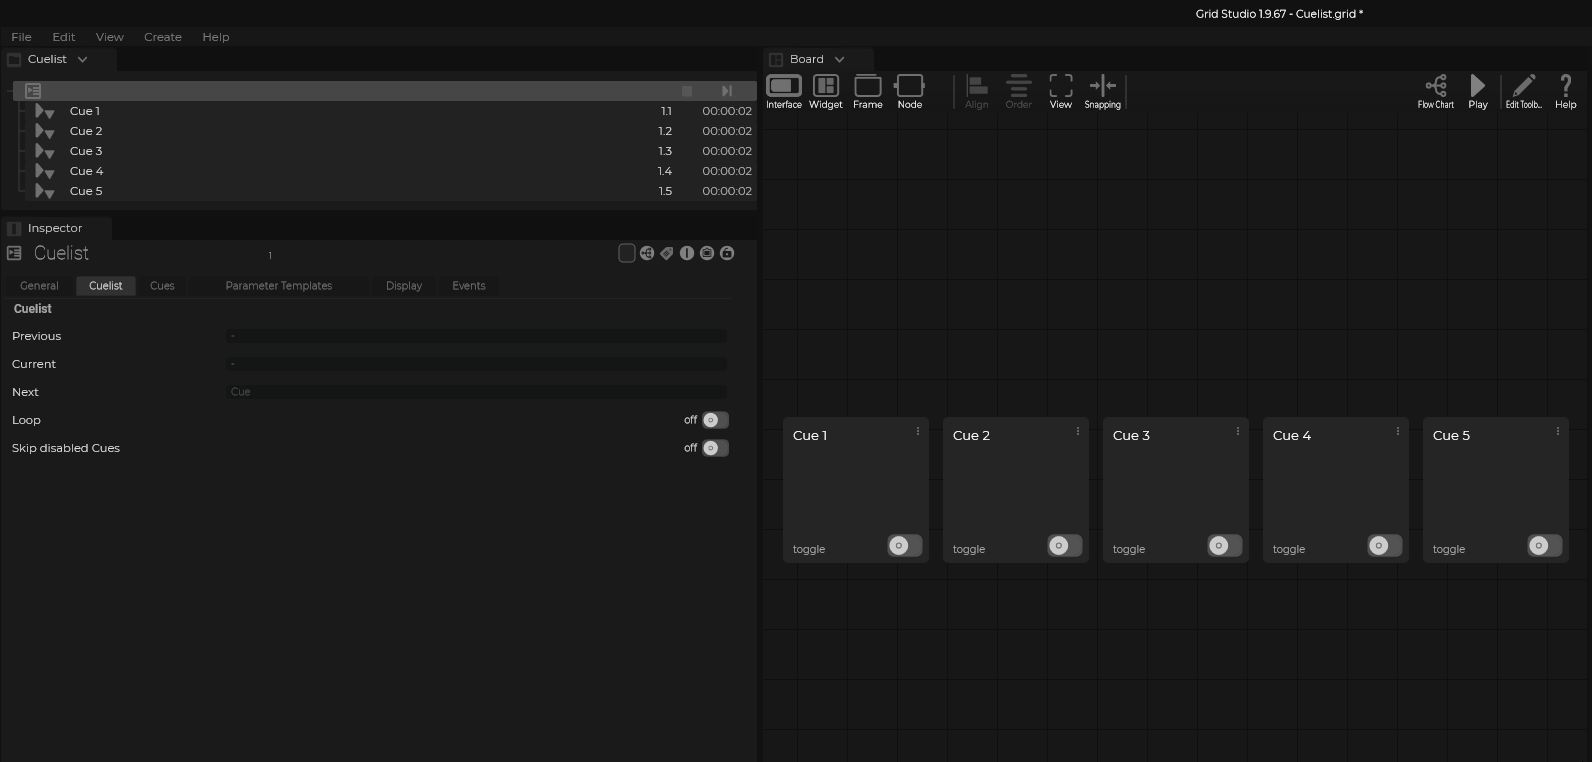Open the Cuelist panel dropdown
Screen dimensions: 1592x762
[83, 60]
